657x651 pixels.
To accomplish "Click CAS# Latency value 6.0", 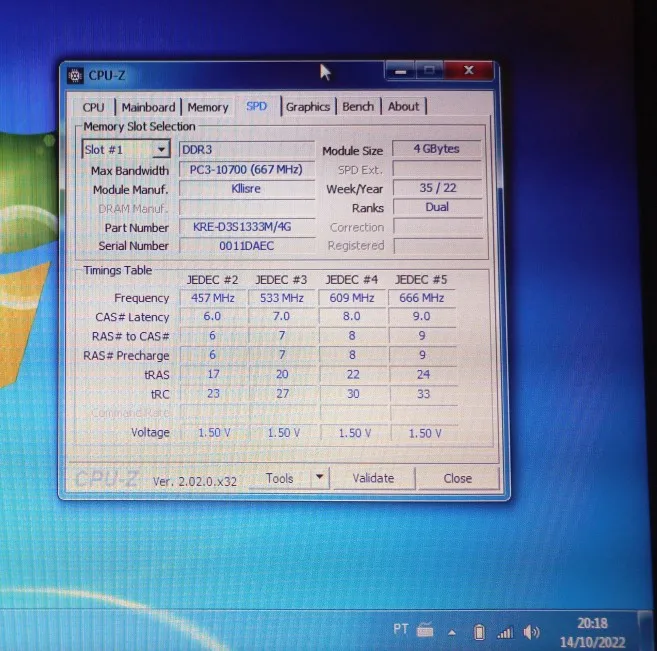I will click(212, 316).
